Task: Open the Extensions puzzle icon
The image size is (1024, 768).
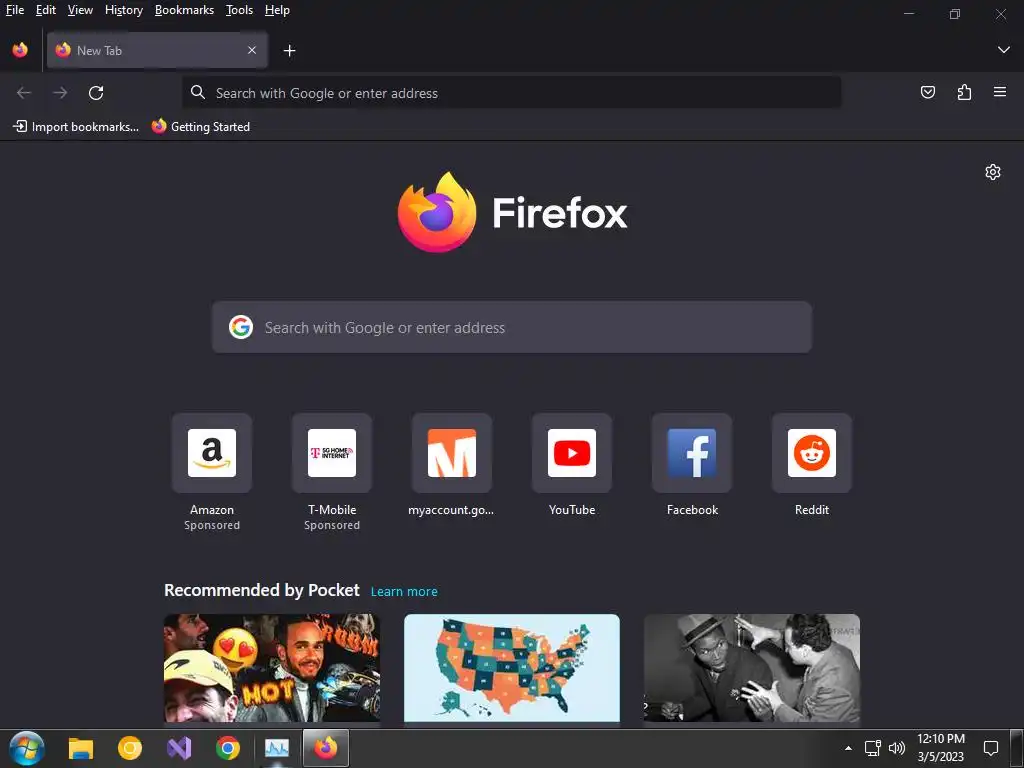Action: coord(964,92)
